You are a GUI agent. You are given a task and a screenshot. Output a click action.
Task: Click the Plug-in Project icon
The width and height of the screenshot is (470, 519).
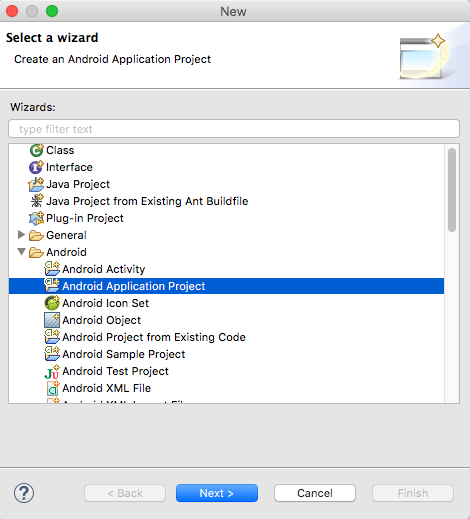[36, 218]
